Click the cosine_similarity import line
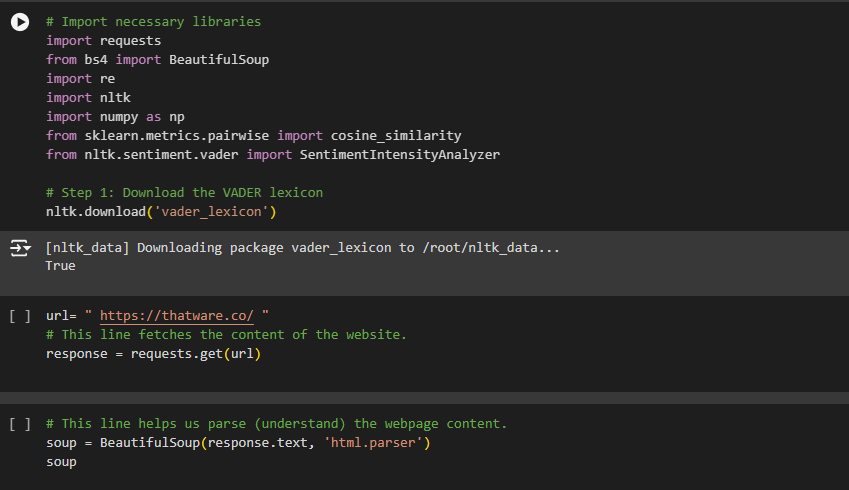The width and height of the screenshot is (849, 490). [x=254, y=135]
